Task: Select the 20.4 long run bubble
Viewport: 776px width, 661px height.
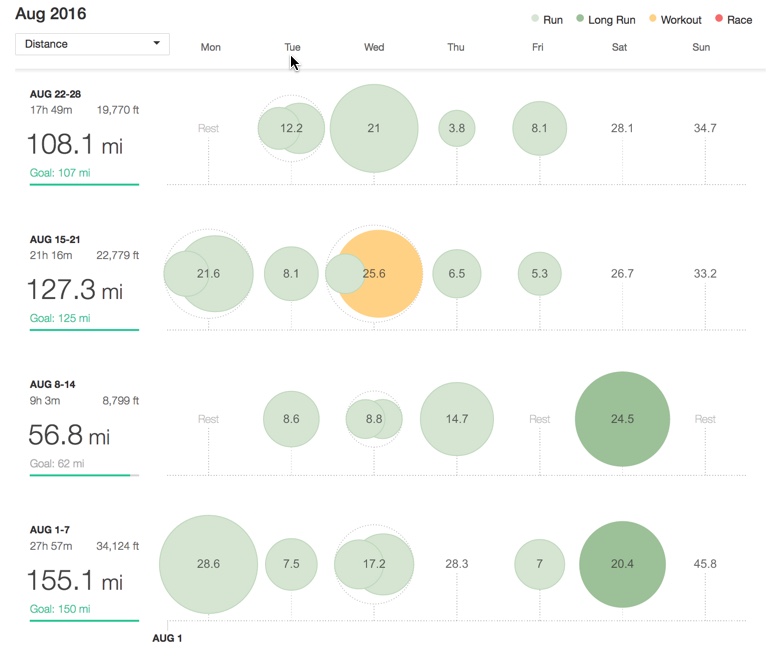Action: tap(622, 564)
